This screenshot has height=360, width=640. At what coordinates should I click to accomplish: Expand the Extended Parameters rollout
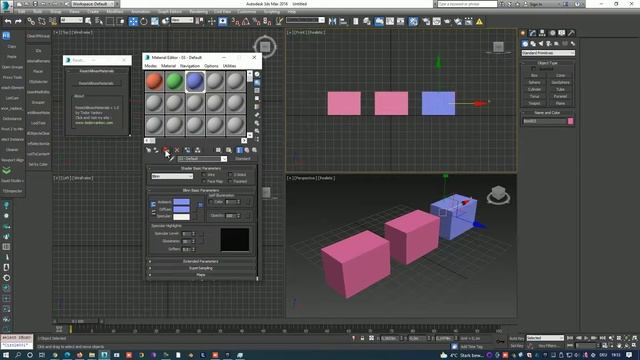click(201, 262)
